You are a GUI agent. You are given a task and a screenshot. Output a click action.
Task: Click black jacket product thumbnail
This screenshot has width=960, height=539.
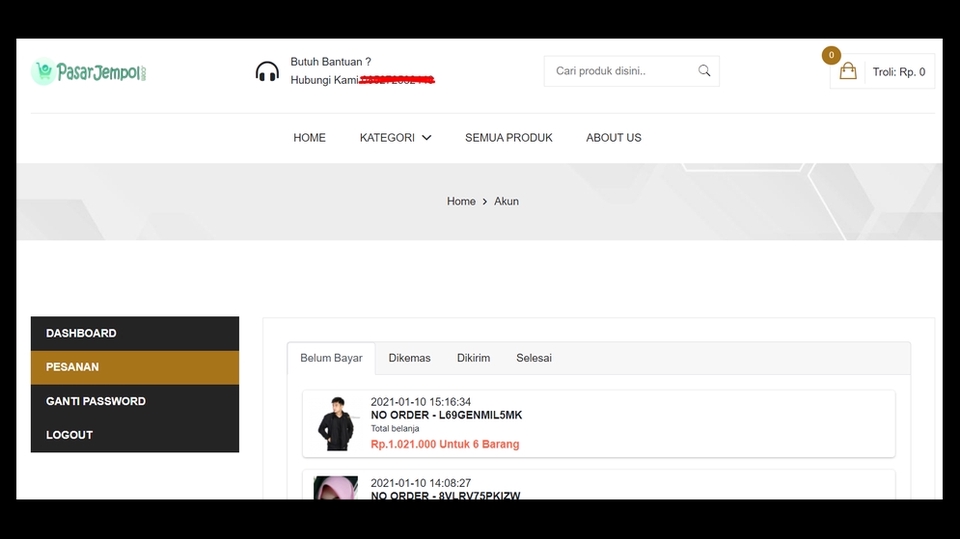(x=336, y=423)
